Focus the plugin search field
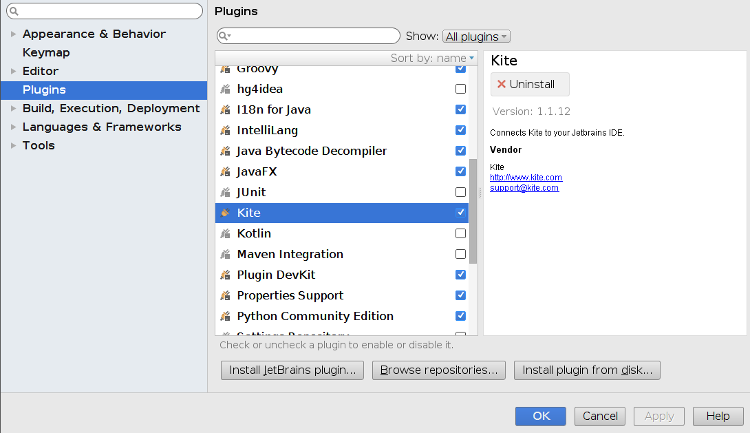Screen dimensions: 750x433 pos(309,36)
